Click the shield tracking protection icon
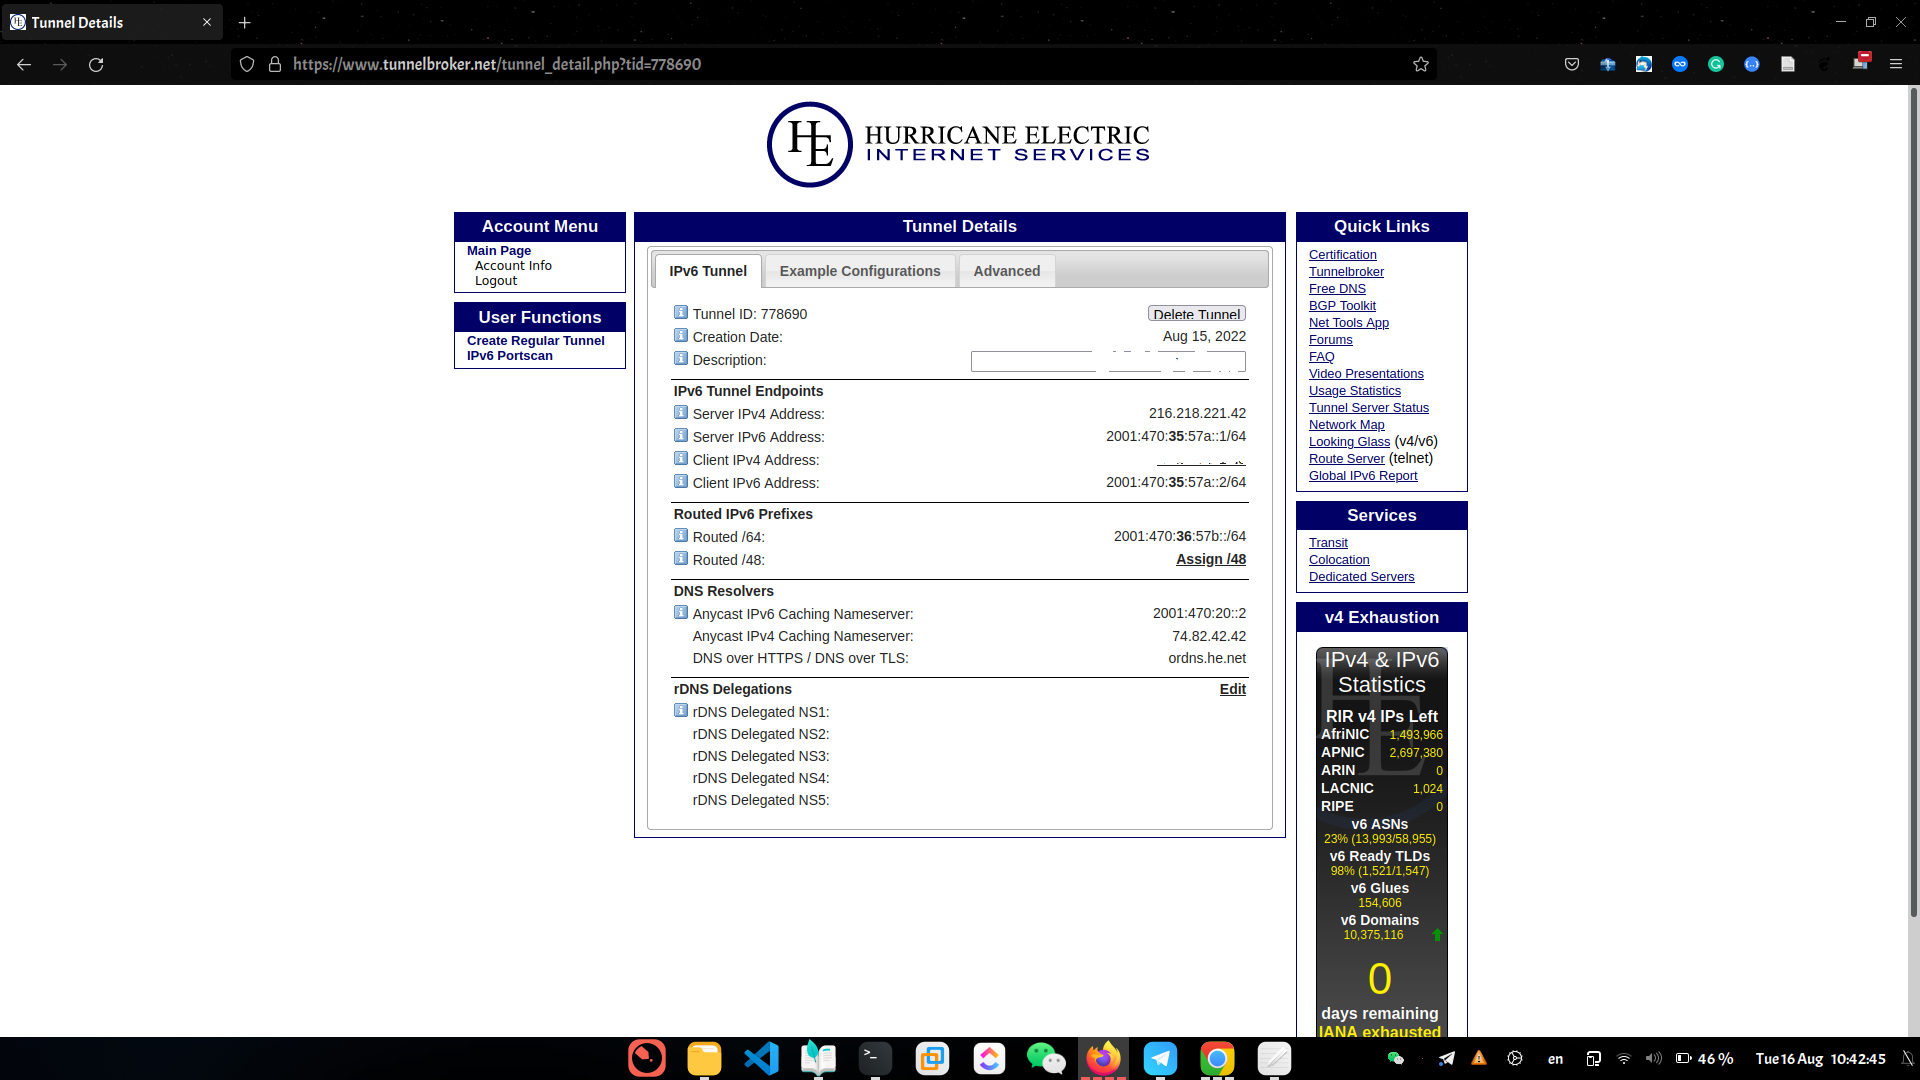 coord(247,64)
